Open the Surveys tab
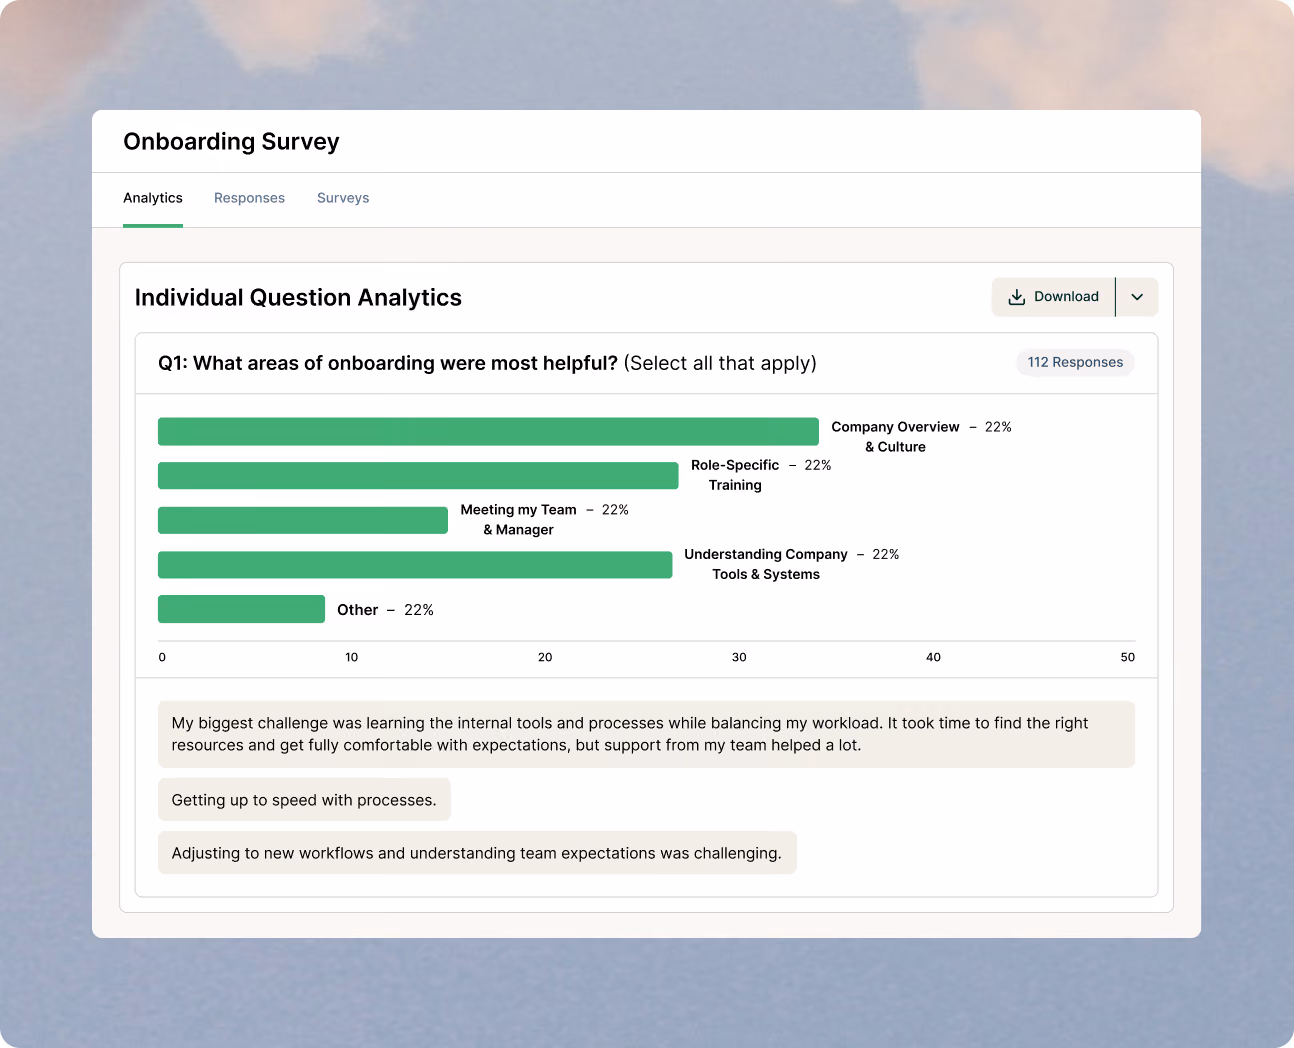The width and height of the screenshot is (1294, 1048). click(343, 198)
